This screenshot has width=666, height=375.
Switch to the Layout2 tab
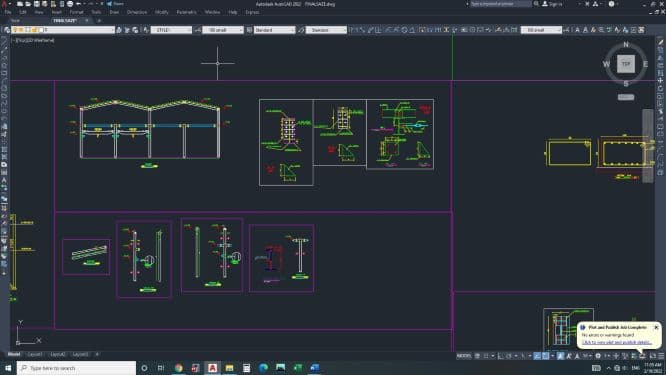click(57, 354)
